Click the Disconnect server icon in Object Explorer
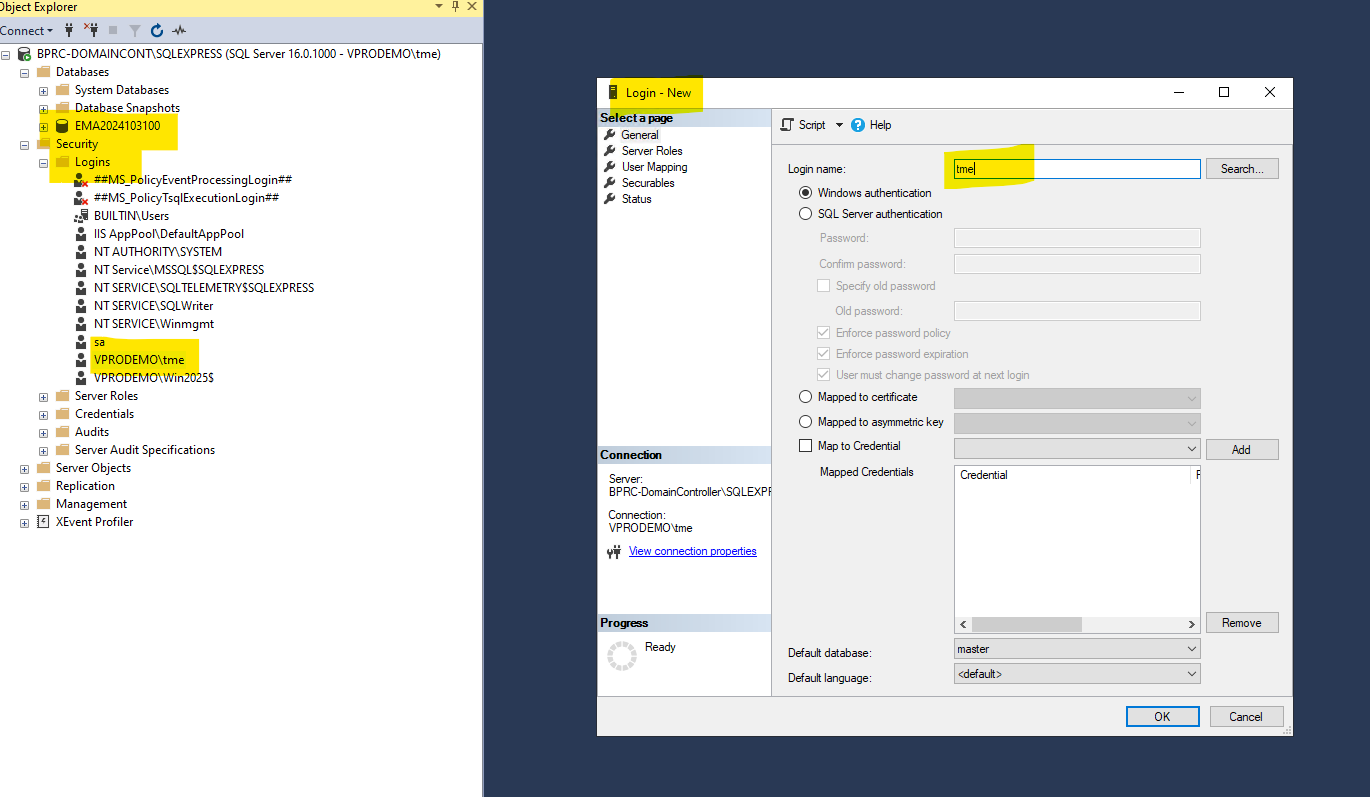 pyautogui.click(x=92, y=31)
